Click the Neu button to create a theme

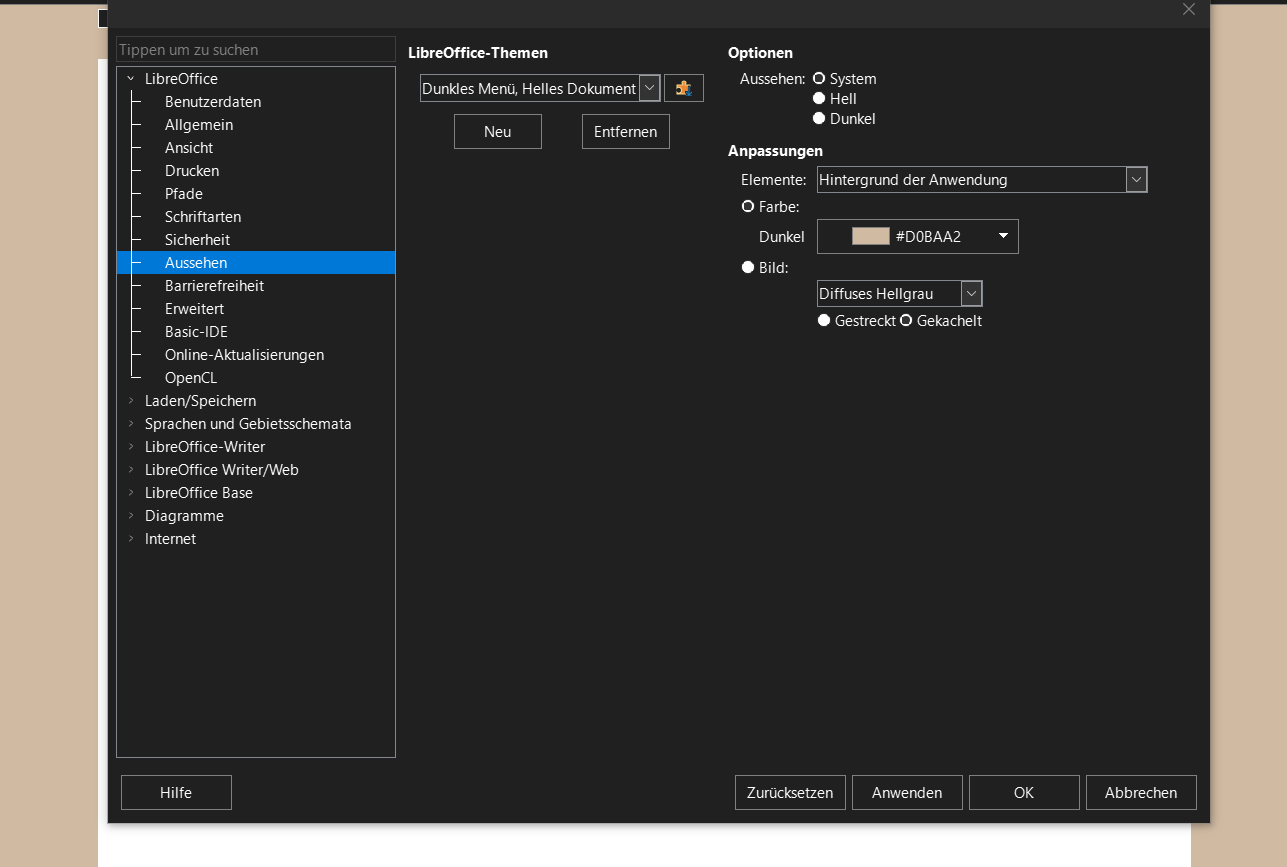(497, 131)
